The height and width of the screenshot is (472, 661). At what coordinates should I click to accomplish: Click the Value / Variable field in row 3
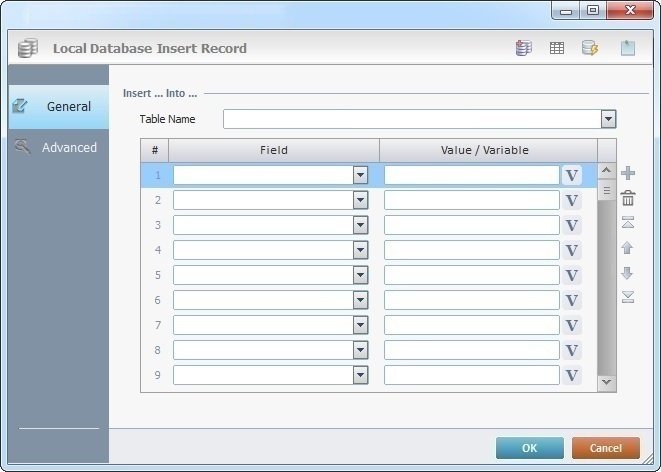471,225
